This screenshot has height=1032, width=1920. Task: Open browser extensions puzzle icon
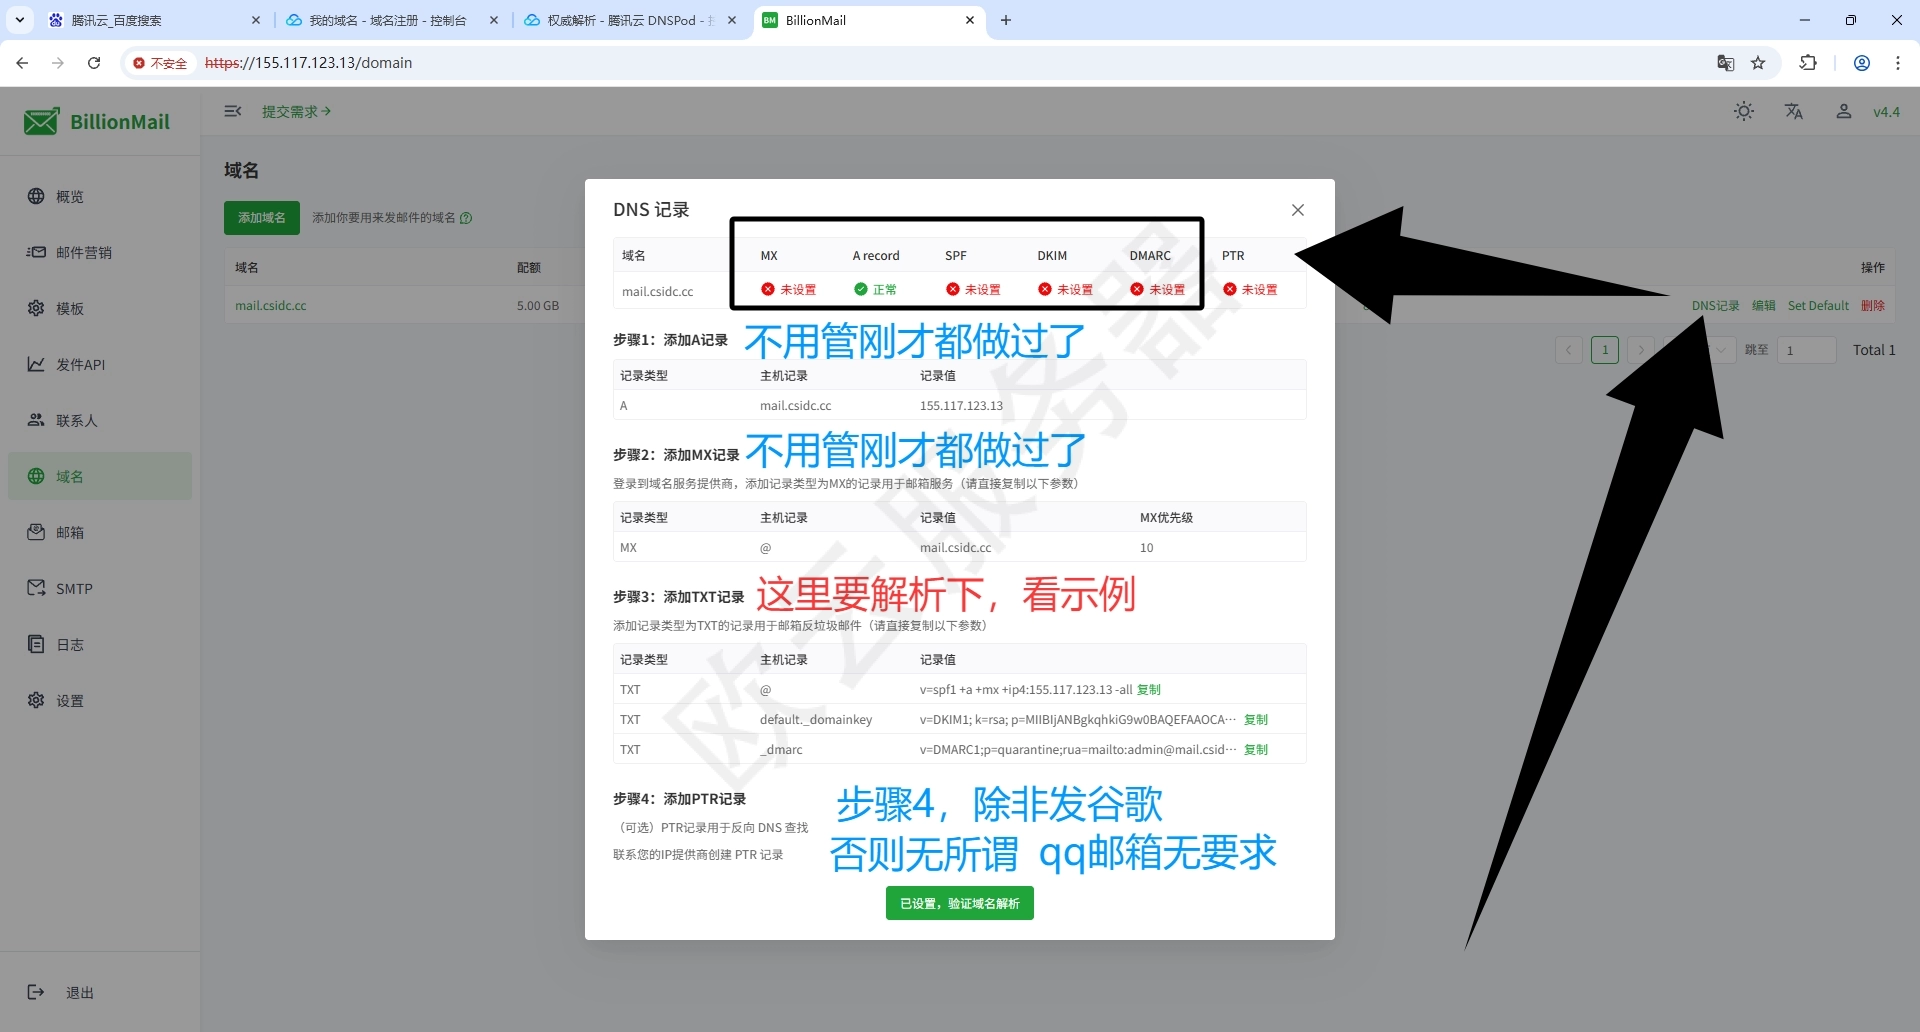1808,63
